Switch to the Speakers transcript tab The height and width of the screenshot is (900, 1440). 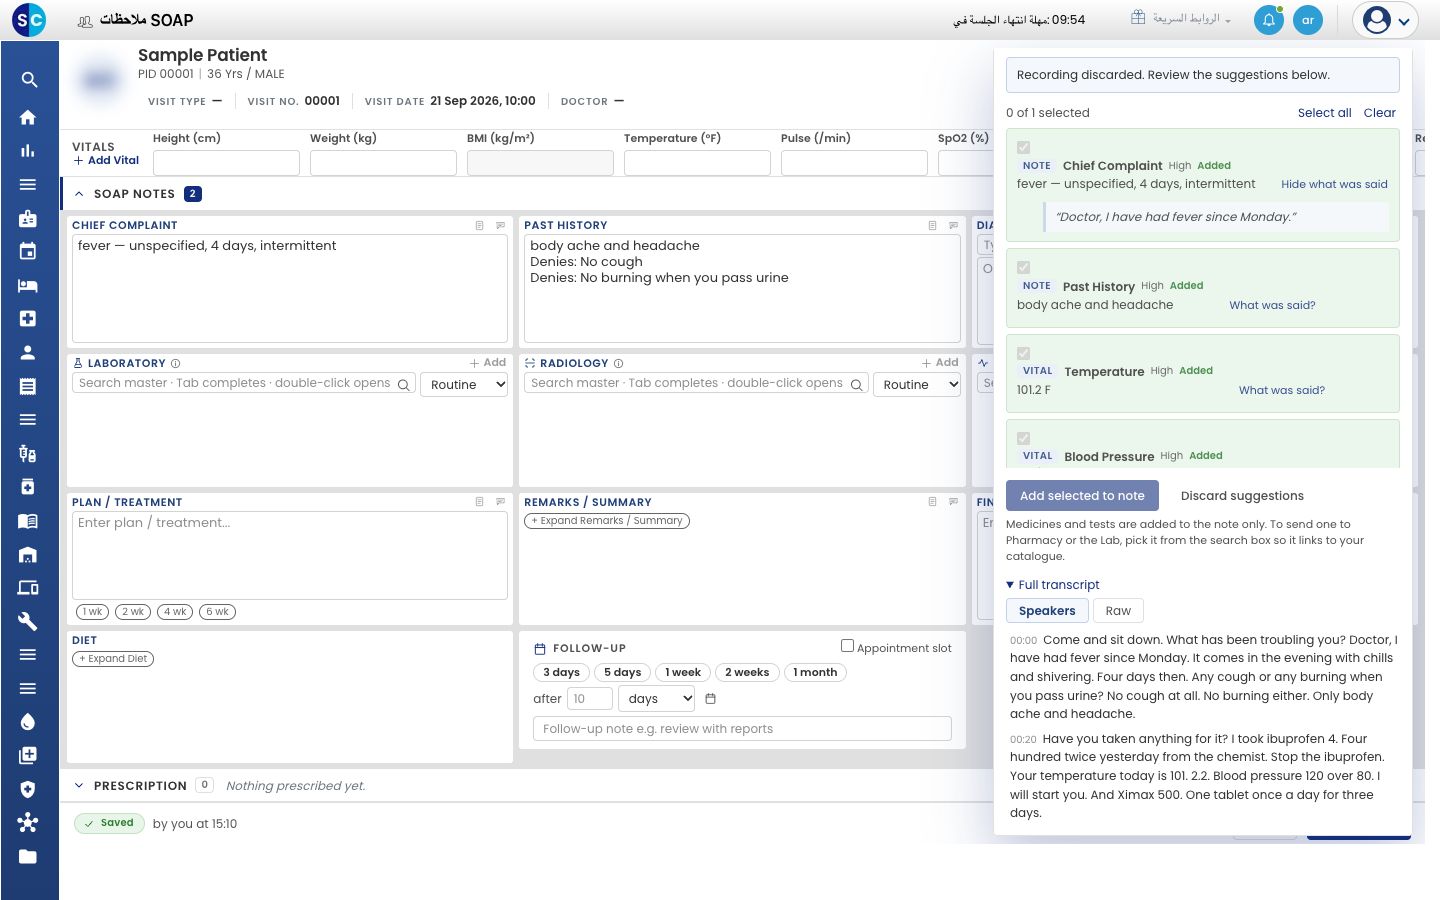tap(1047, 611)
